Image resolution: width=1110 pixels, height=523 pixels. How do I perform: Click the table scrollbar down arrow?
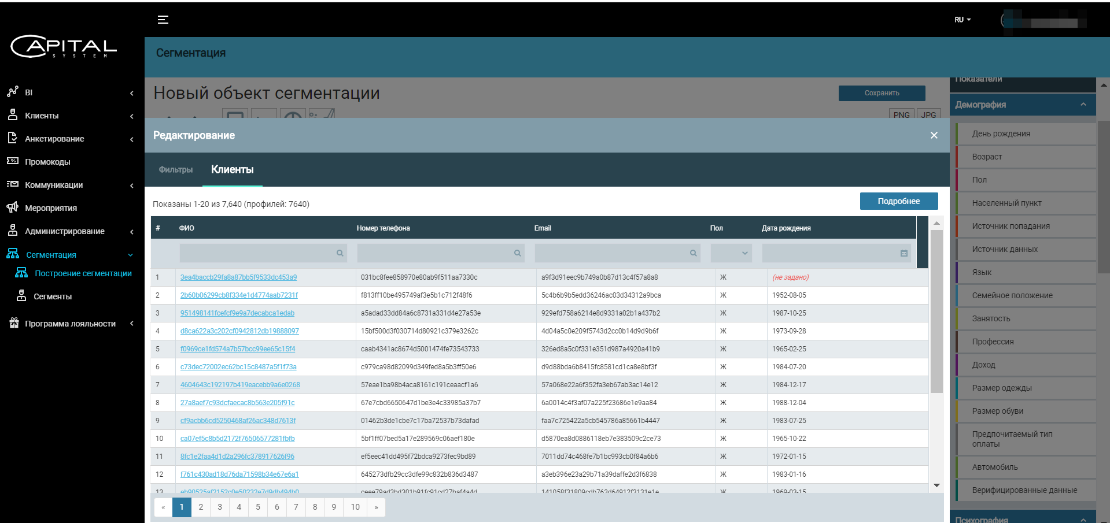pyautogui.click(x=936, y=485)
